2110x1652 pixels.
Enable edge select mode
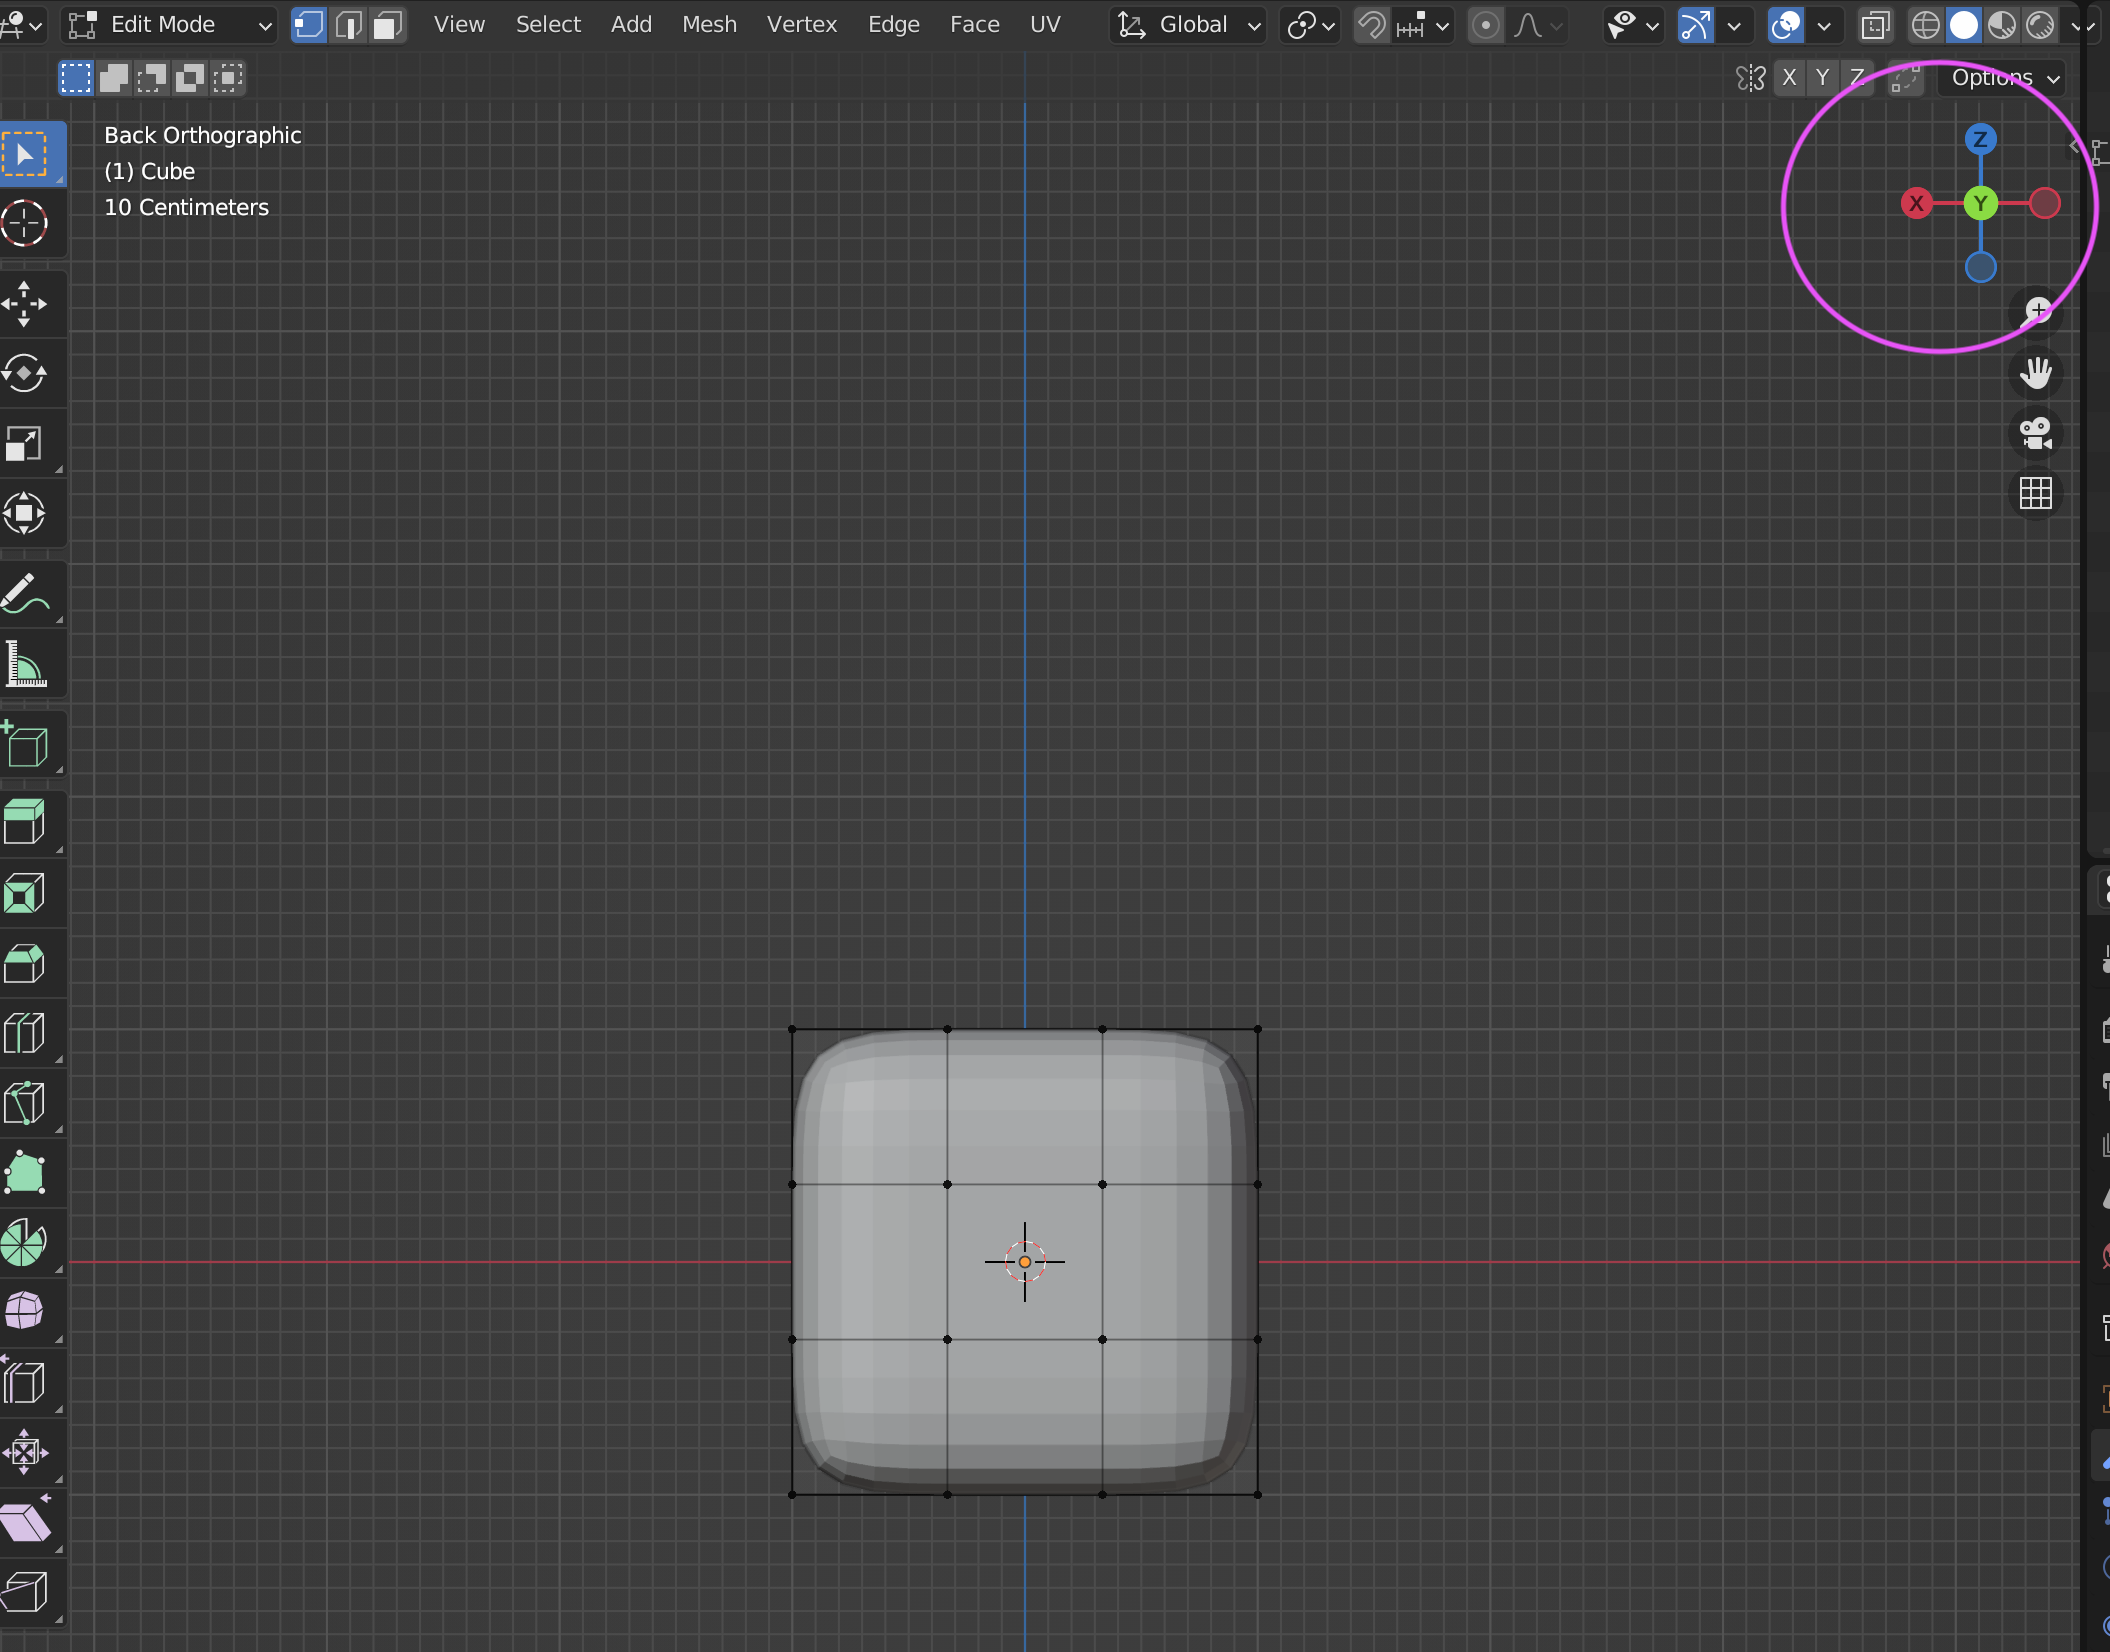348,24
